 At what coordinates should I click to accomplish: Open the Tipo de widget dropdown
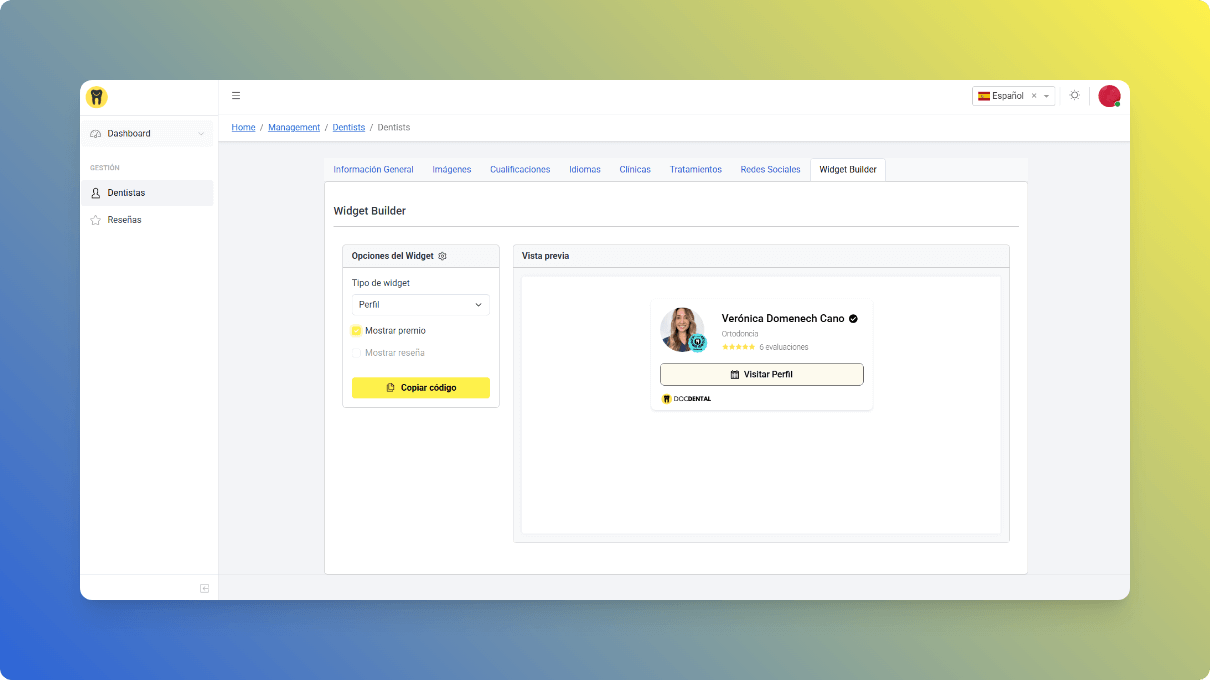[420, 305]
